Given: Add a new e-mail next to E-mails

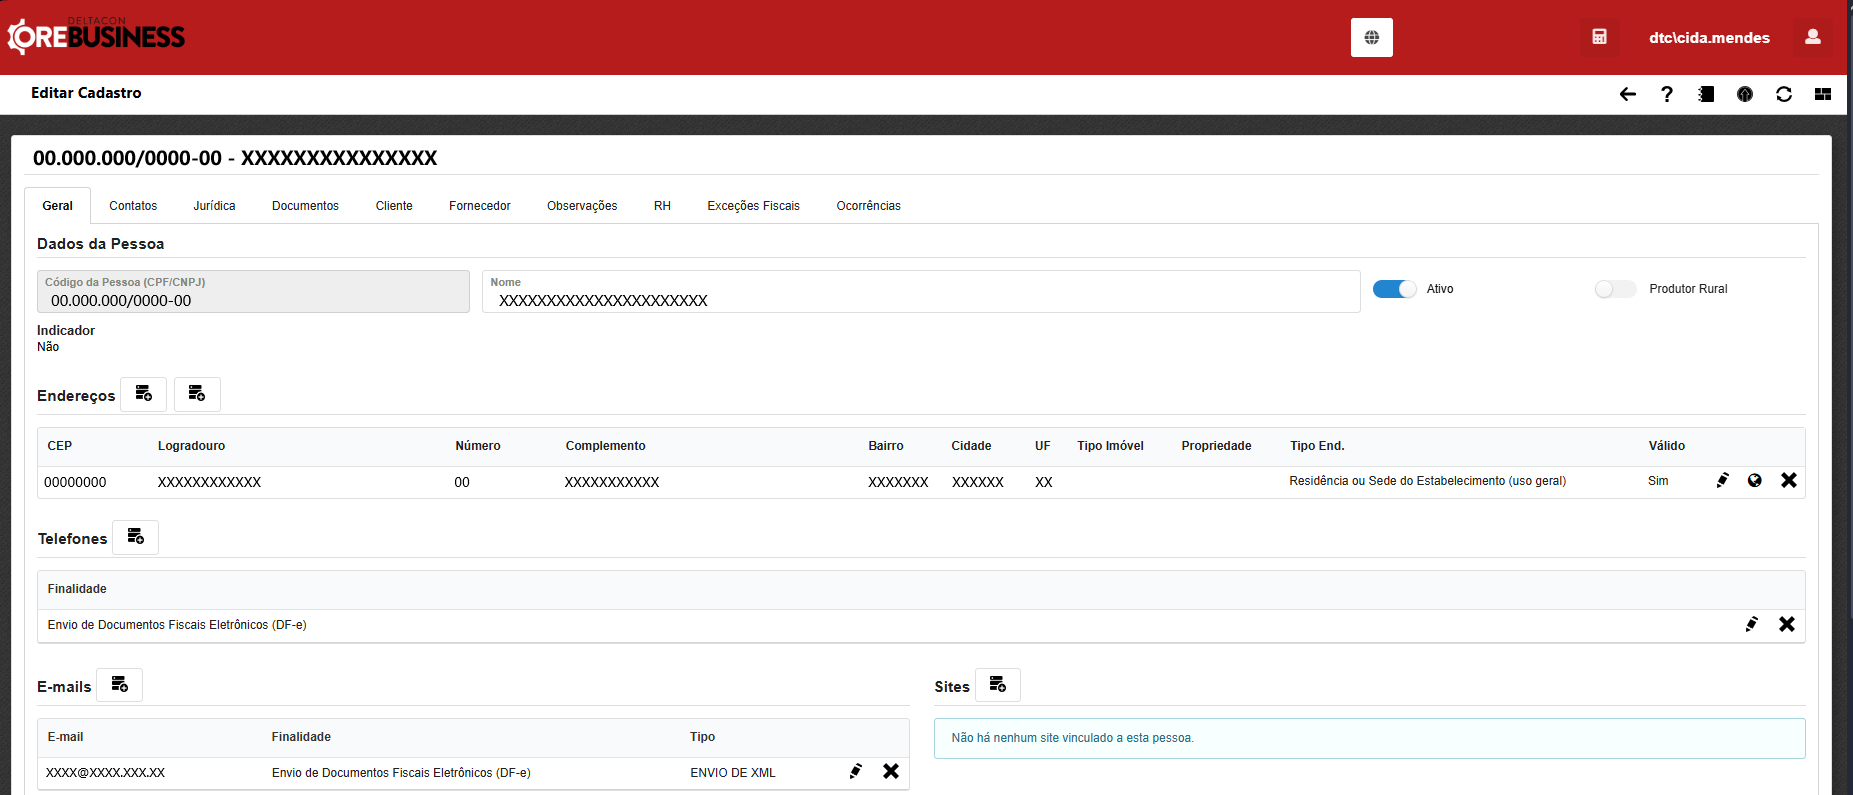Looking at the screenshot, I should (x=119, y=685).
